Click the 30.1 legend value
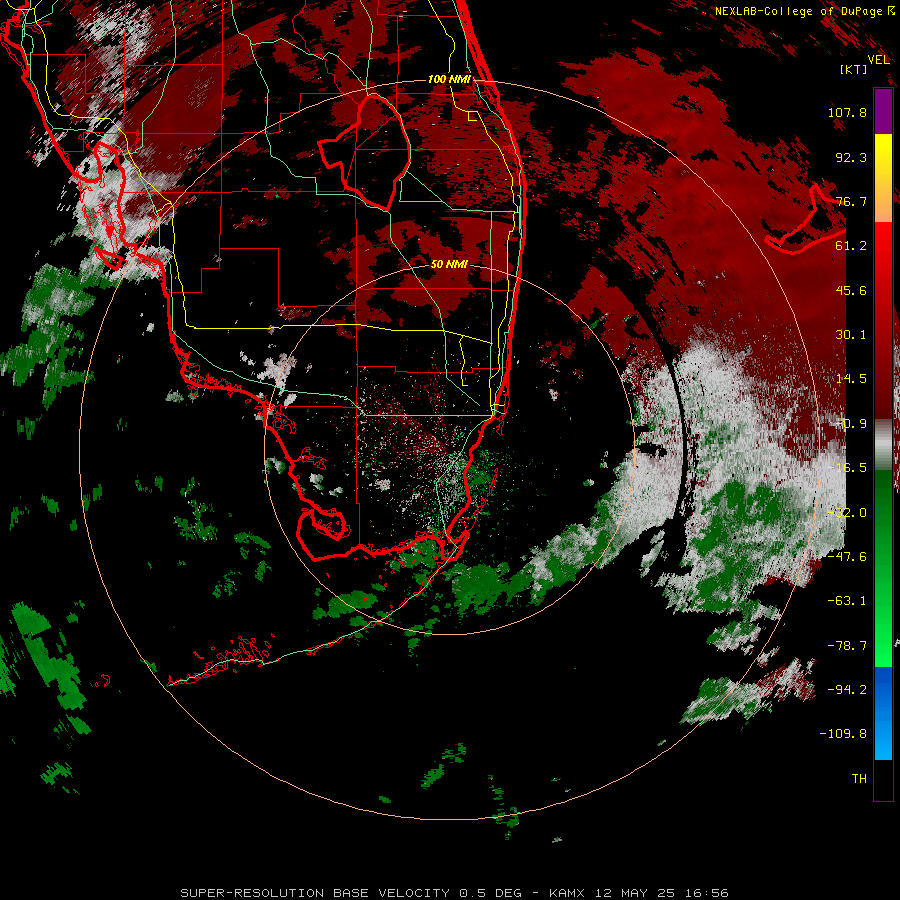The width and height of the screenshot is (900, 900). tap(851, 335)
